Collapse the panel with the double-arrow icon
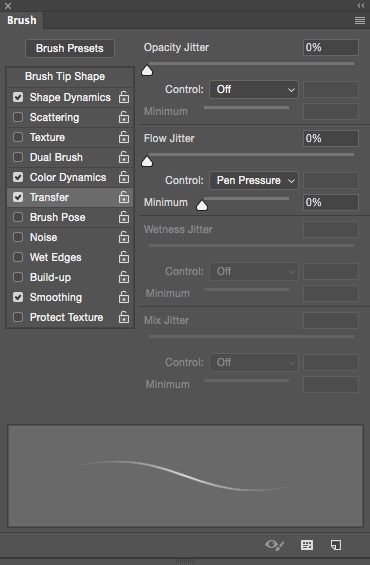 point(361,5)
